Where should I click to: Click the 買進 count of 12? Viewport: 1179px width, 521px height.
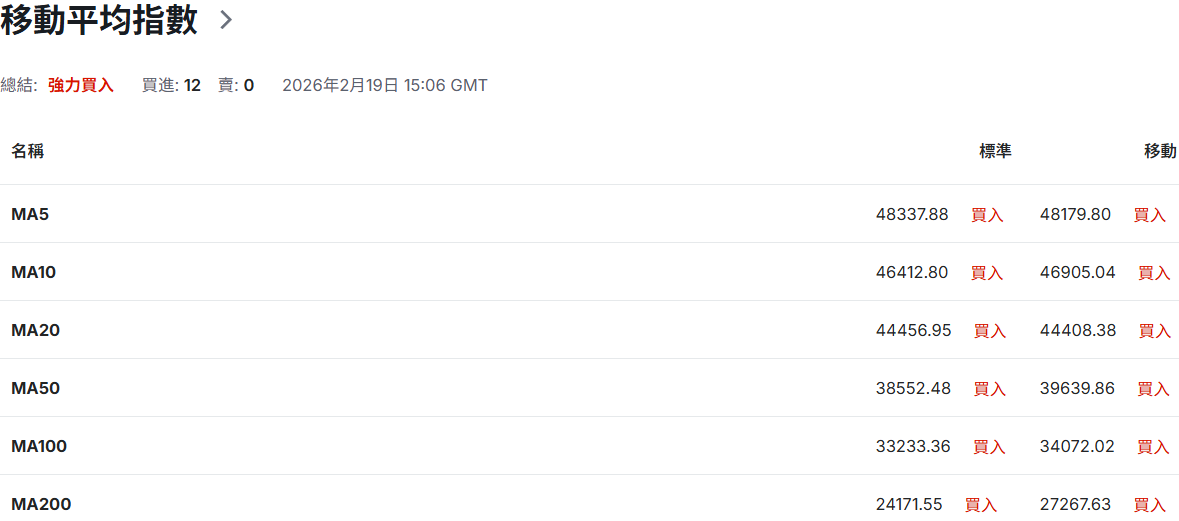coord(192,85)
